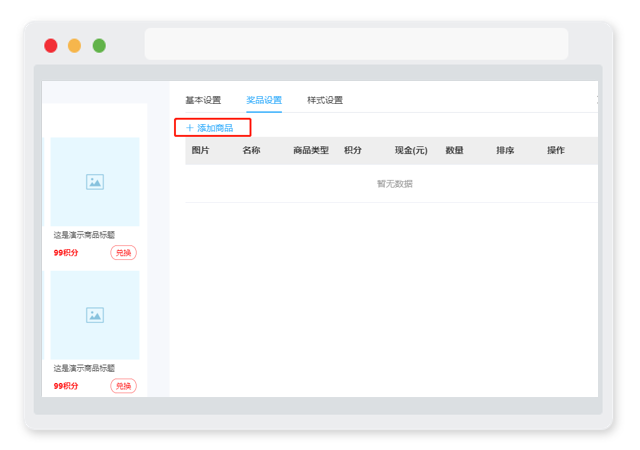Click the green maximize window button
Viewport: 640px width, 450px height.
[99, 46]
